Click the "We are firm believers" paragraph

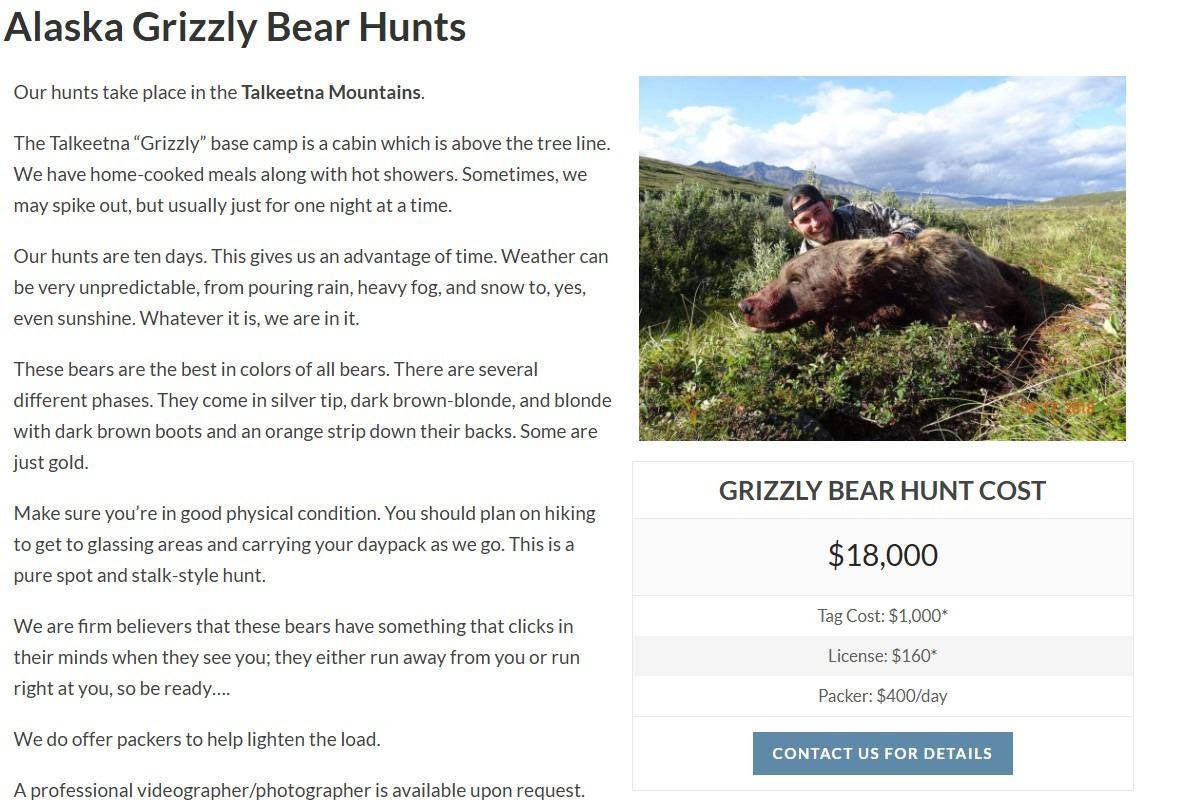(296, 657)
